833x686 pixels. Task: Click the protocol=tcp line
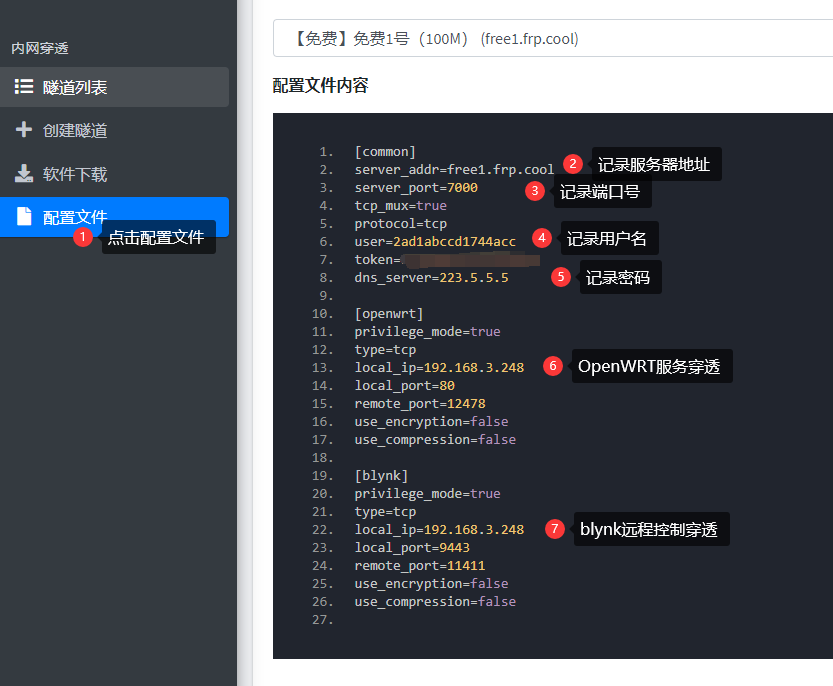point(401,224)
